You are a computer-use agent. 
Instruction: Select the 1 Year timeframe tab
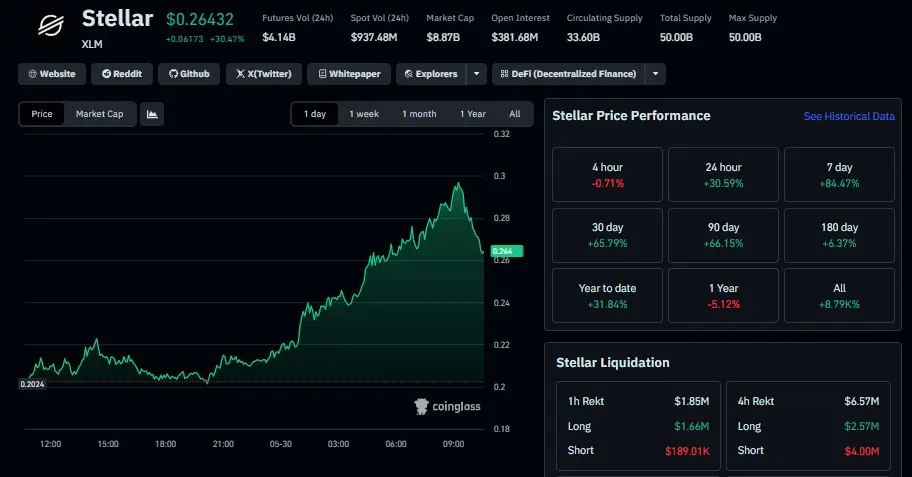pos(473,114)
